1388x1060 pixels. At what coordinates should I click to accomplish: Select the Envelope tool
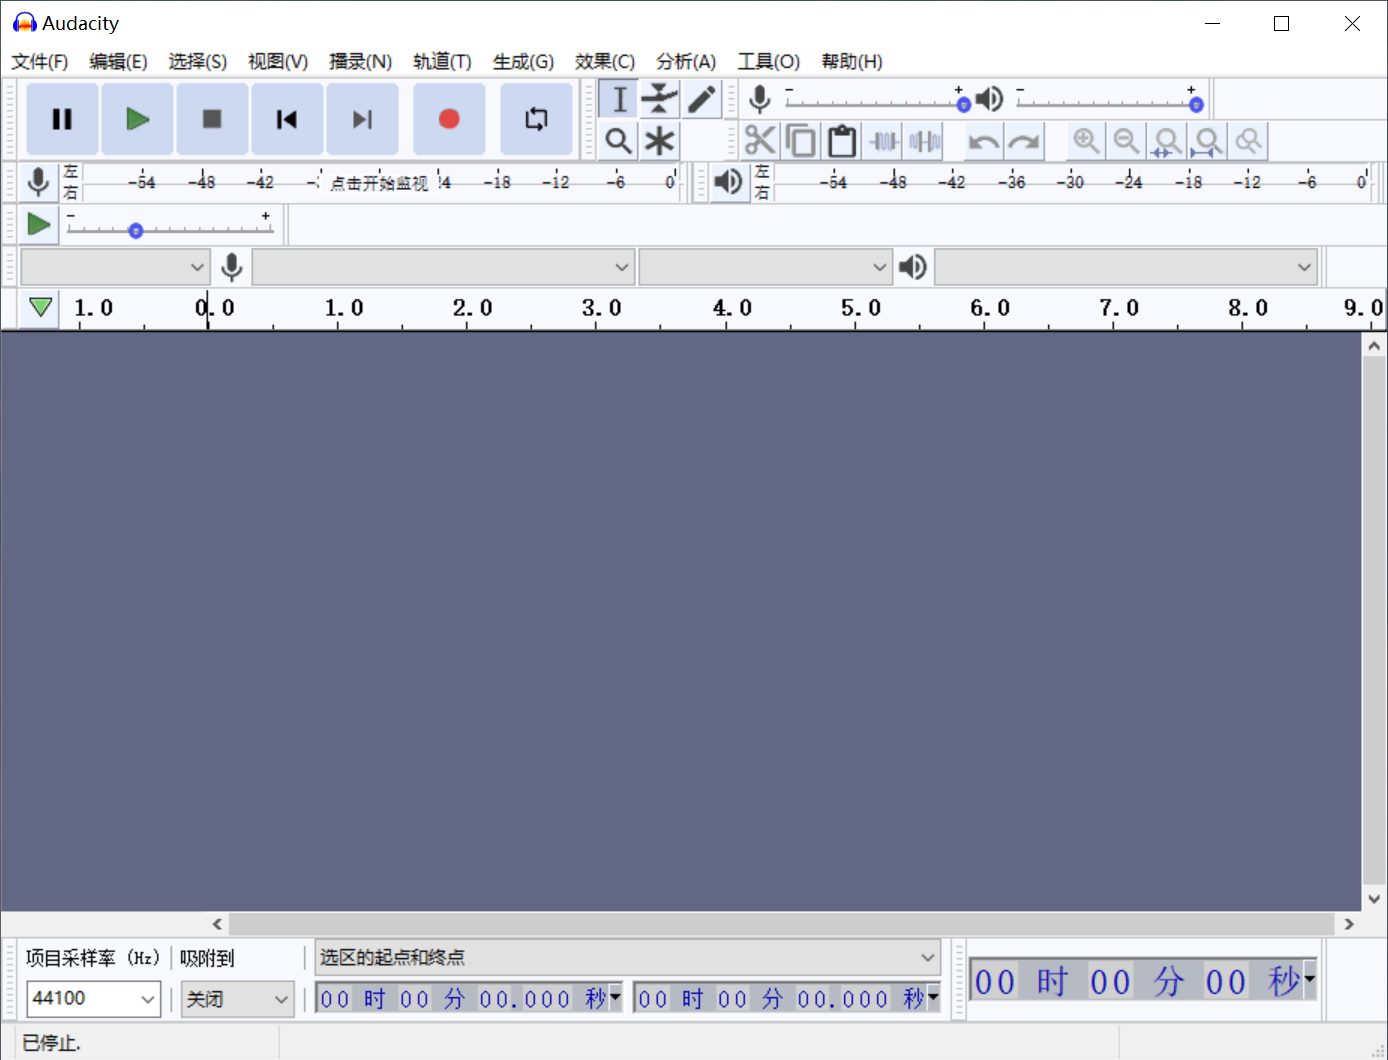pos(659,99)
